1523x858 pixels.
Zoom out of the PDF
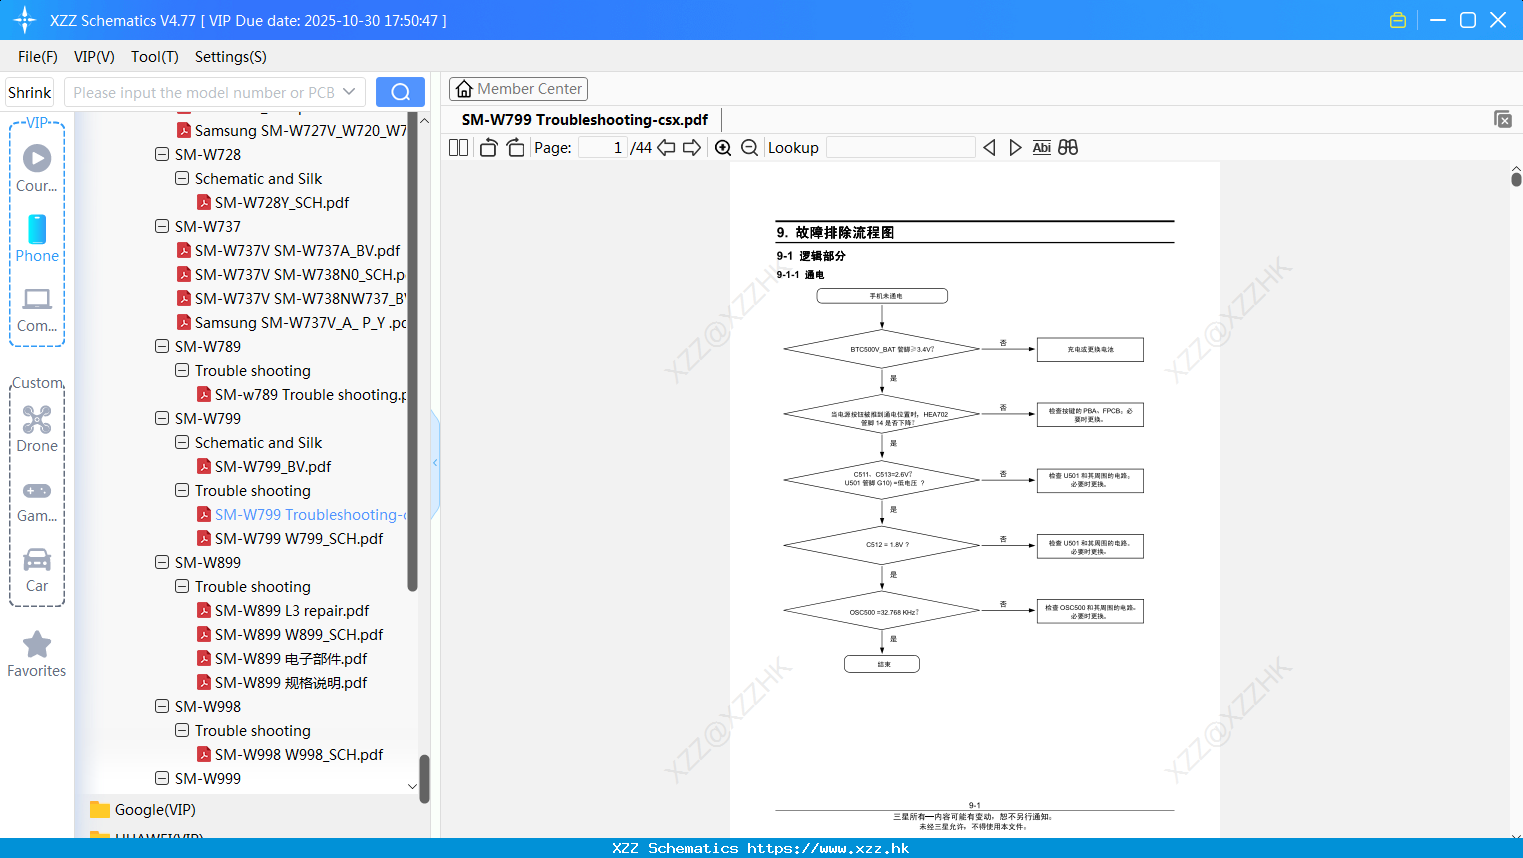(x=750, y=147)
